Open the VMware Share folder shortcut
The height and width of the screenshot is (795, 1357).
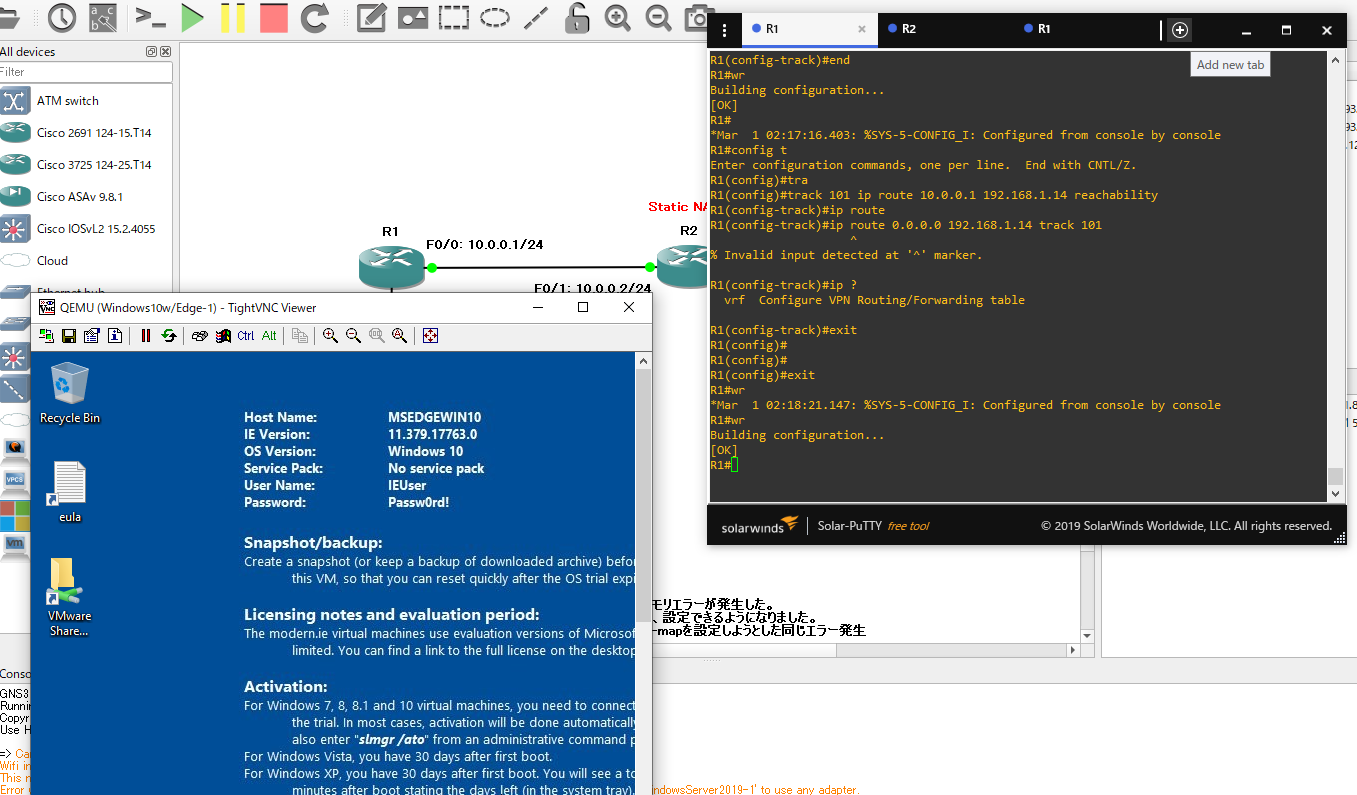click(69, 597)
